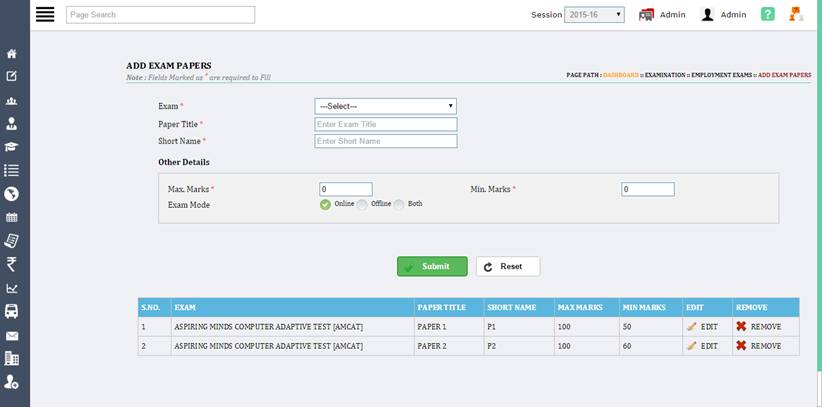Edit the Paper 1 row

pyautogui.click(x=702, y=326)
